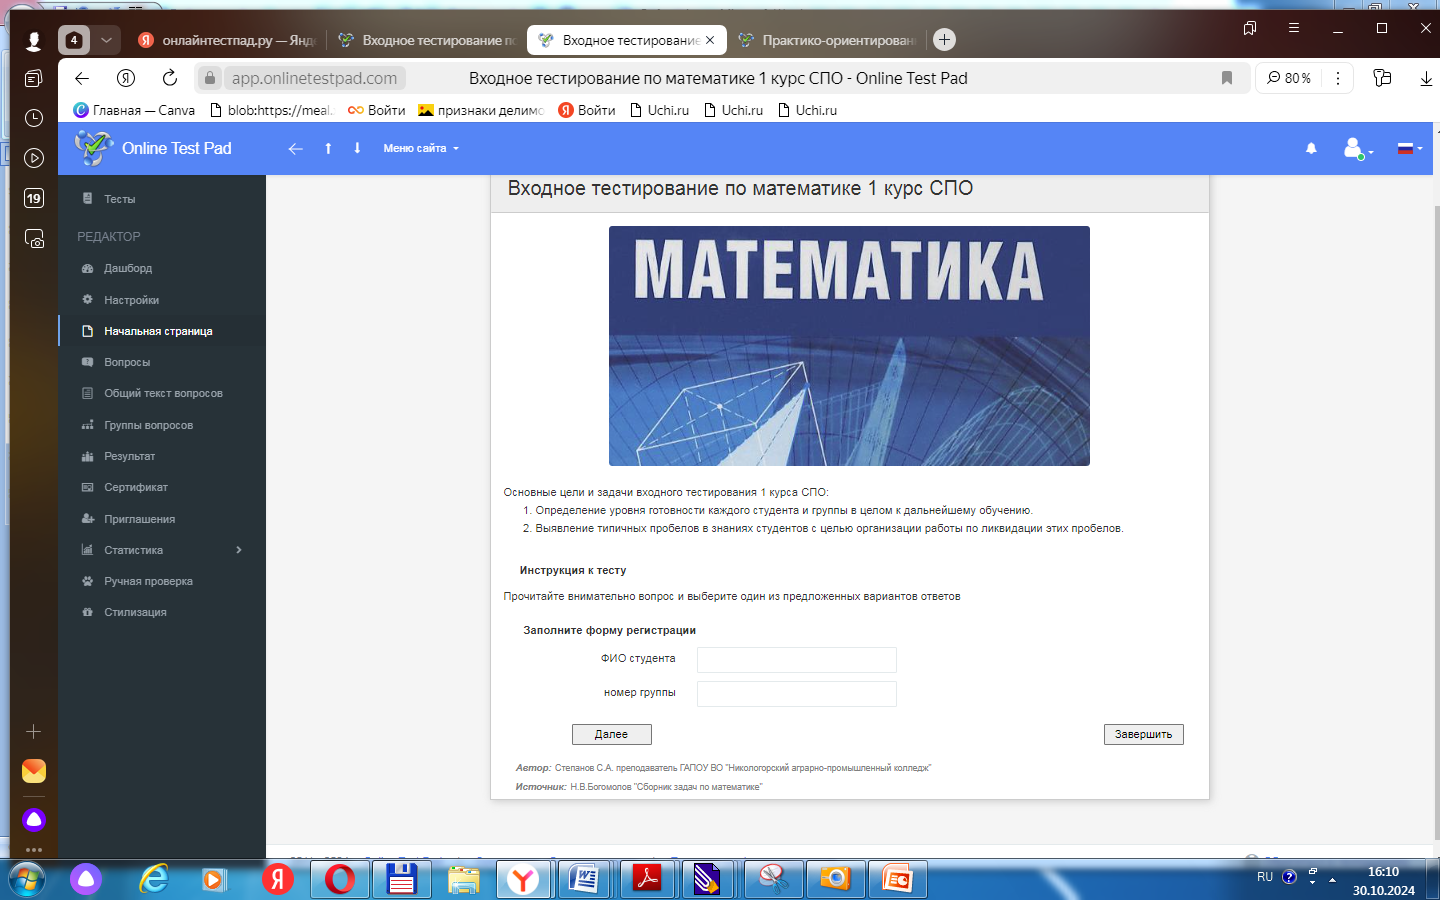Reload the page with browser refresh icon
Image resolution: width=1440 pixels, height=900 pixels.
tap(170, 78)
